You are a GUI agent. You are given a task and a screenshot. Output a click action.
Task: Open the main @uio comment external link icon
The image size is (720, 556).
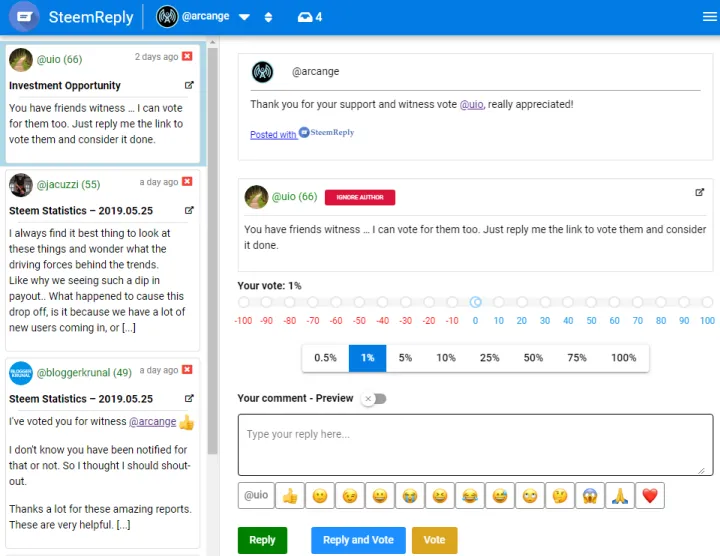point(699,192)
